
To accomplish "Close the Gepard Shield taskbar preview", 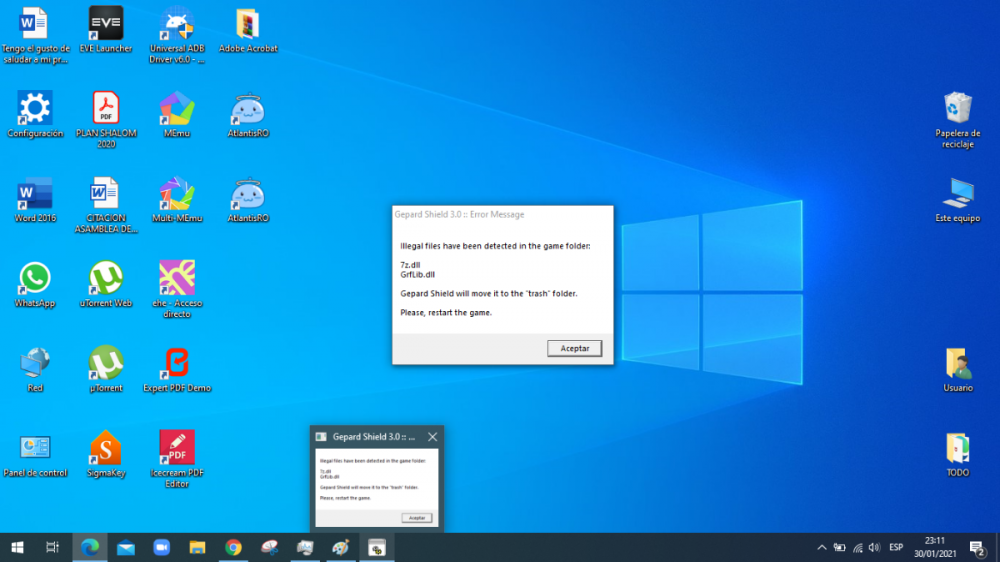I will [x=432, y=437].
